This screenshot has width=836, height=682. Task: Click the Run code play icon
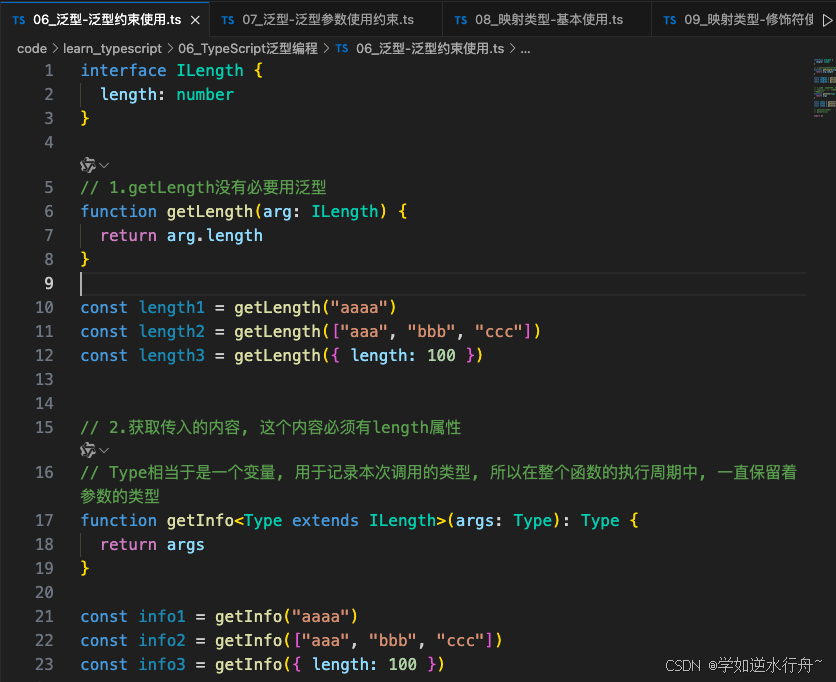coord(827,20)
